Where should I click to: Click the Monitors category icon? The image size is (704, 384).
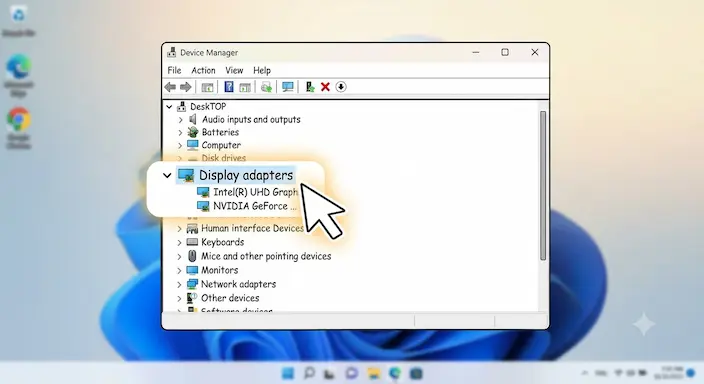click(192, 270)
